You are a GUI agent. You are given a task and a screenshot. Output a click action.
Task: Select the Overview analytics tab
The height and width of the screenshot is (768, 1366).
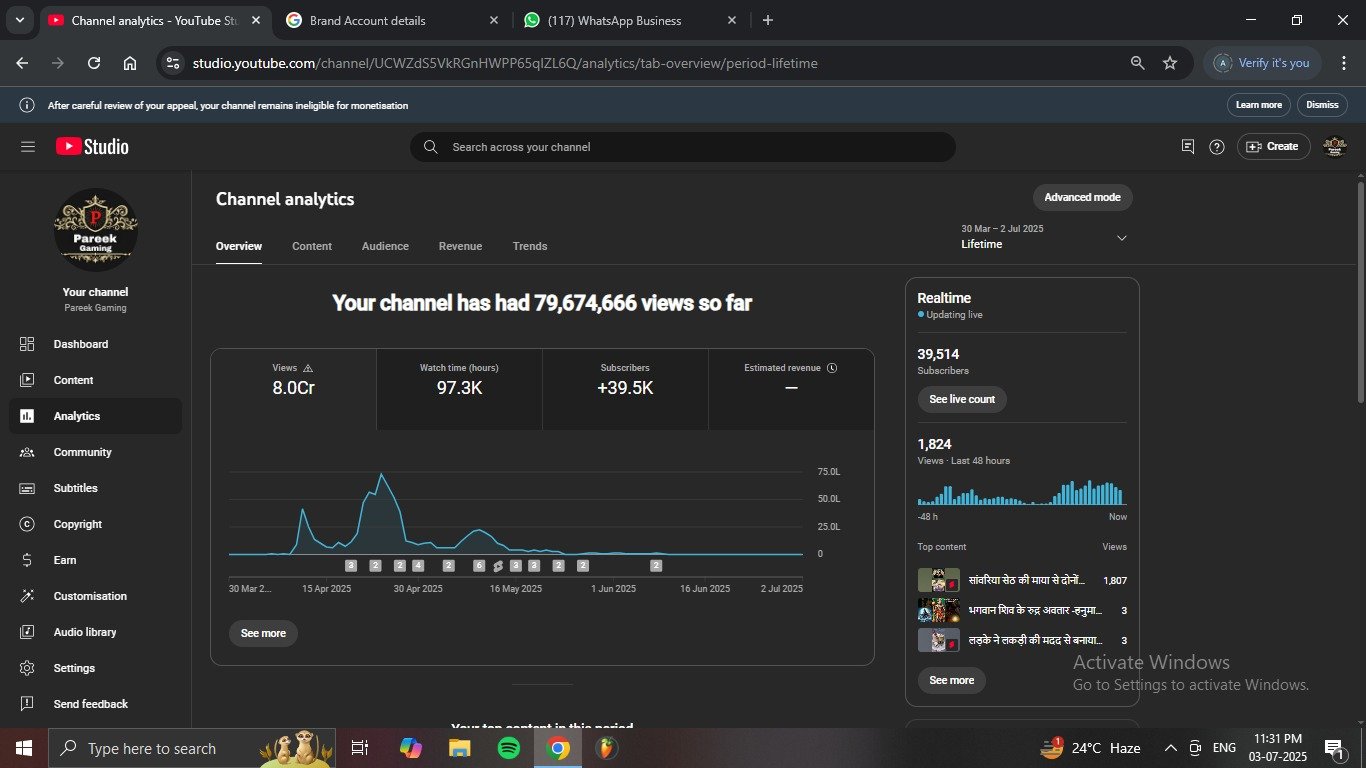(x=239, y=246)
